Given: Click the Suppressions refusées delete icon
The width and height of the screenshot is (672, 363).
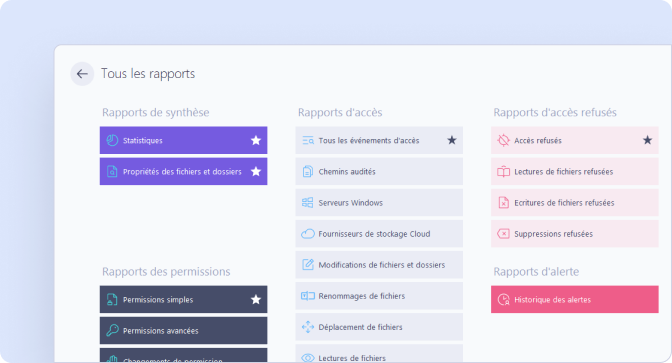Looking at the screenshot, I should (503, 234).
